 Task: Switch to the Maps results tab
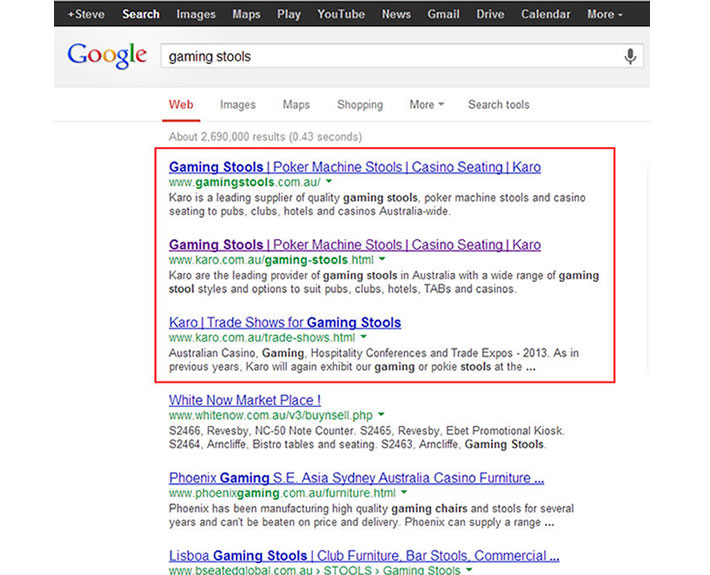tap(296, 105)
